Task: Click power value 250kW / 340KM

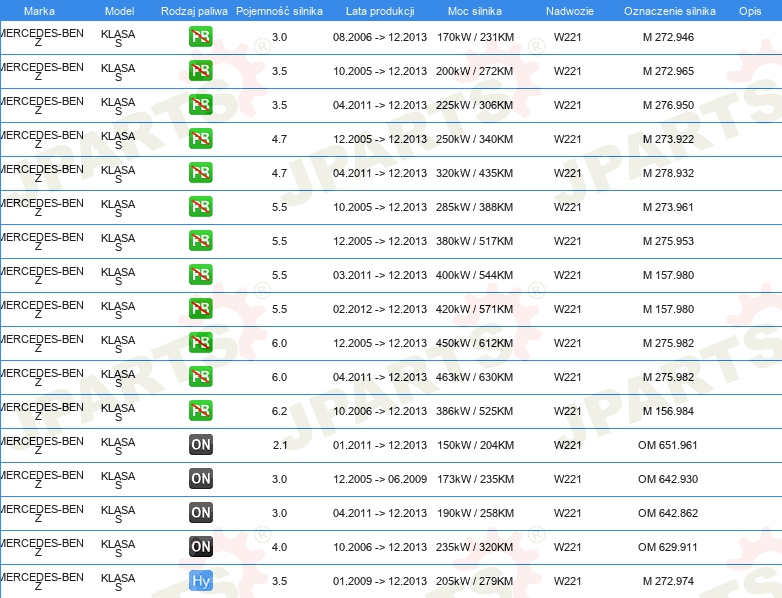Action: [474, 139]
